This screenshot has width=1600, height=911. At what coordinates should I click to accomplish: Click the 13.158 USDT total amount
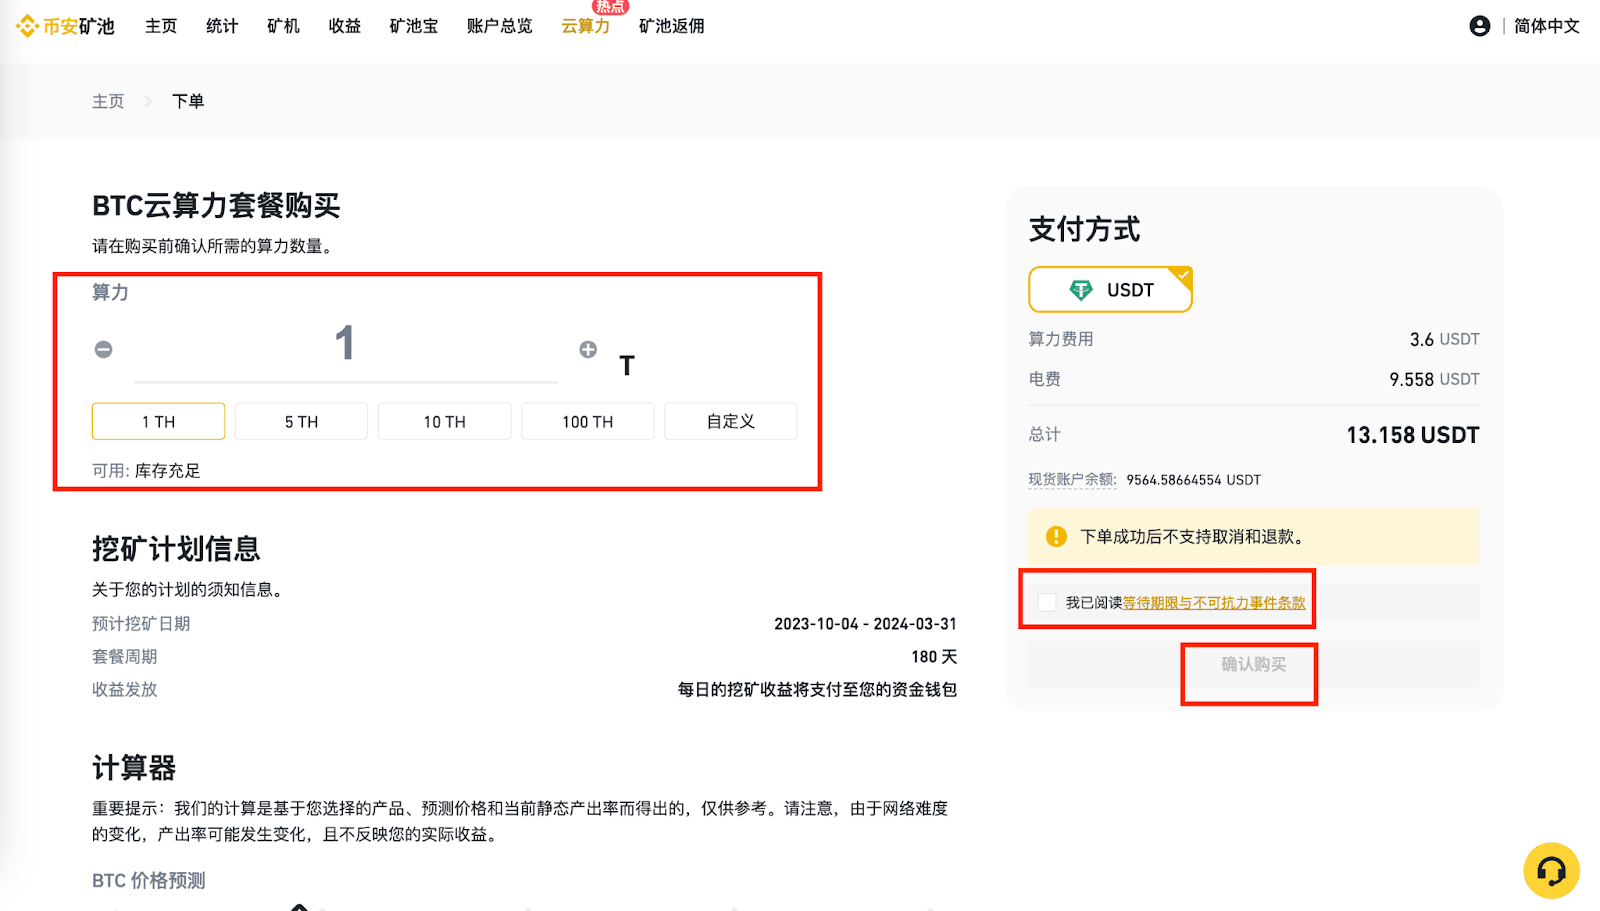[1412, 435]
